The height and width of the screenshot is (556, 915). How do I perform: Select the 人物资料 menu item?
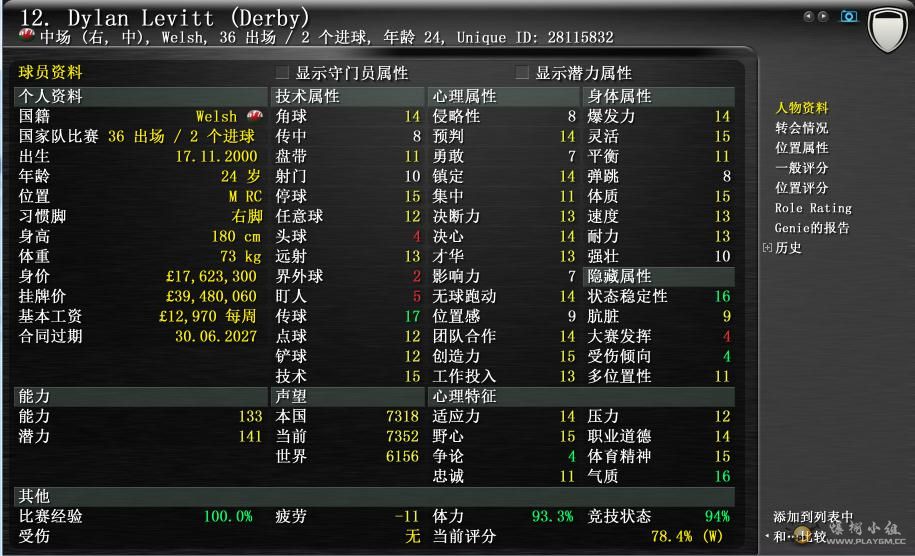tap(801, 108)
